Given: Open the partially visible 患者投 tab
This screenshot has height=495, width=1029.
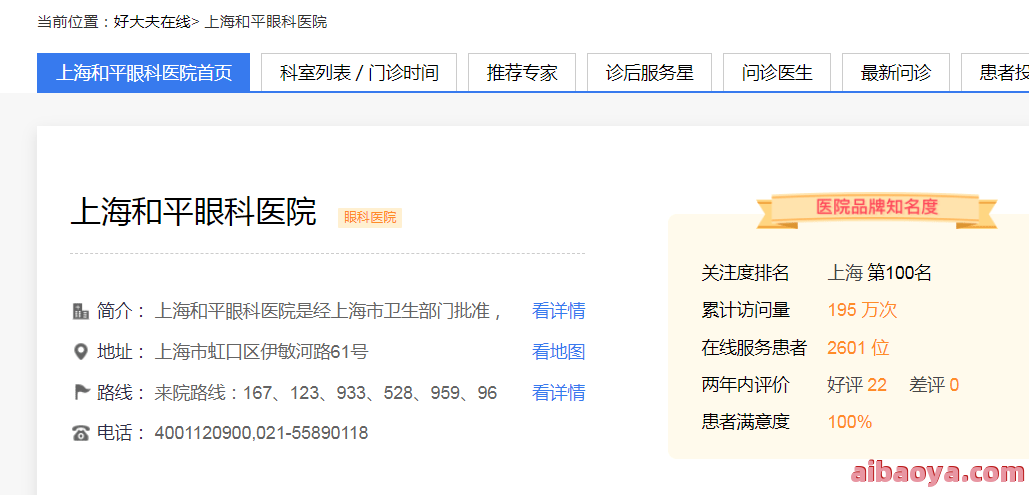Looking at the screenshot, I should (995, 72).
